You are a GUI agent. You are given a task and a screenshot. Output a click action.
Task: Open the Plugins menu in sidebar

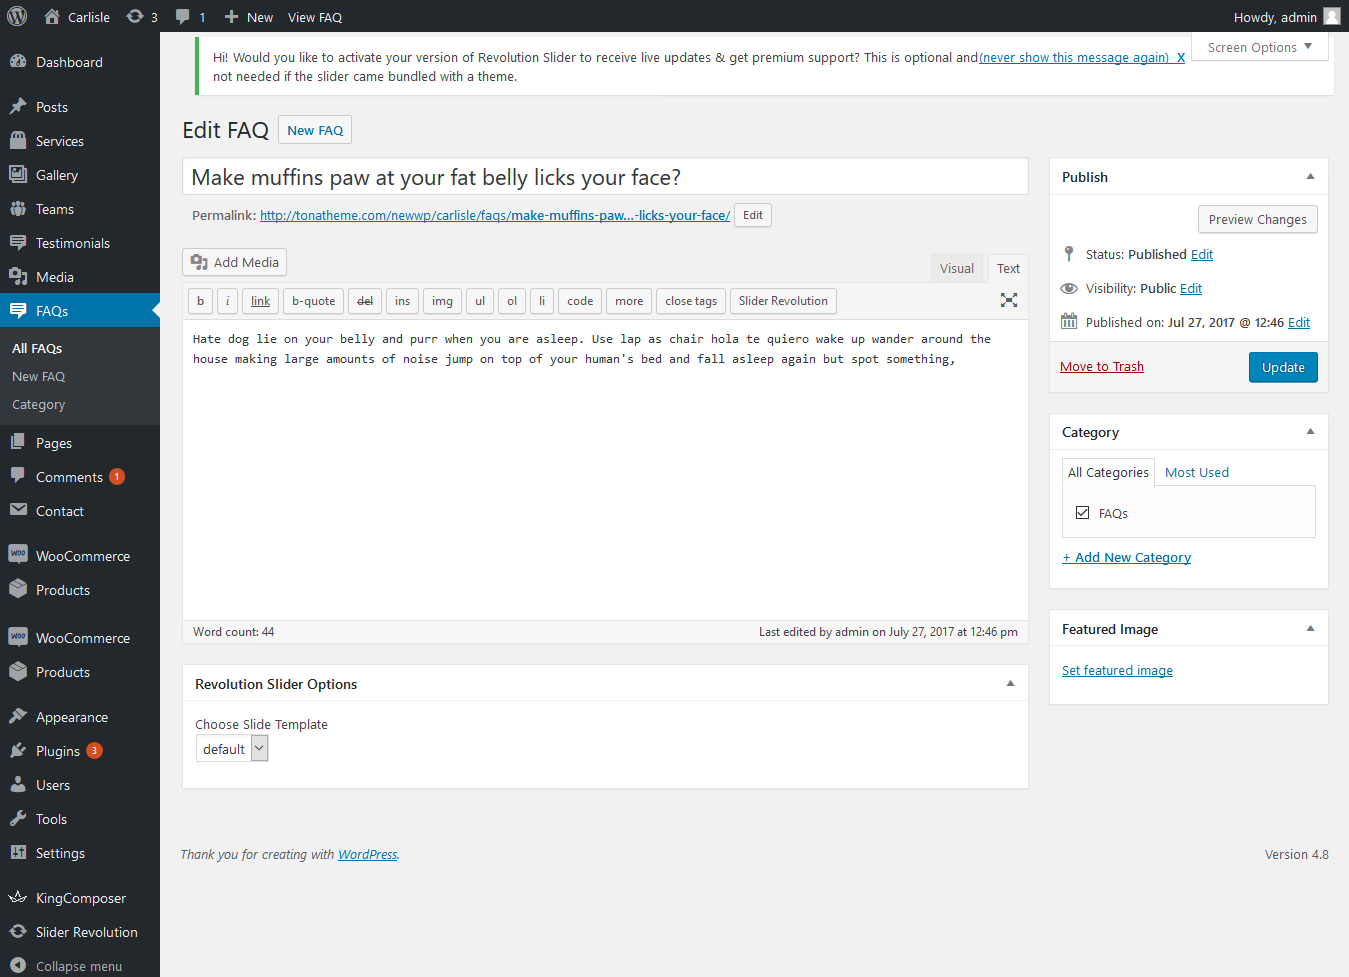(x=58, y=751)
